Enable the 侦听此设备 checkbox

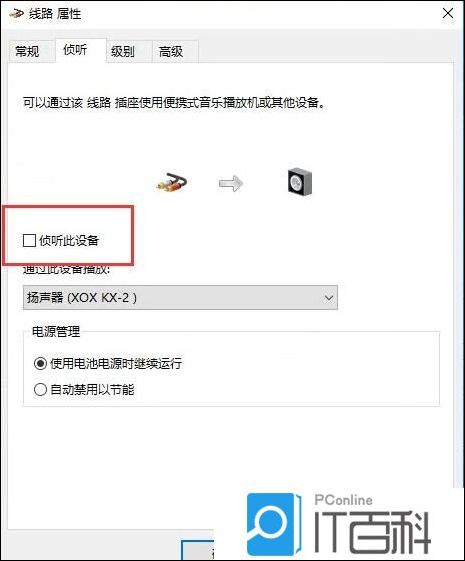click(29, 240)
